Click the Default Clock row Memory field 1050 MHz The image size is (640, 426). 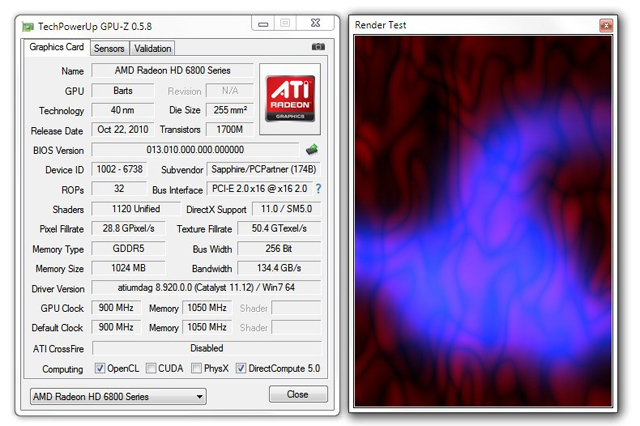tap(207, 327)
